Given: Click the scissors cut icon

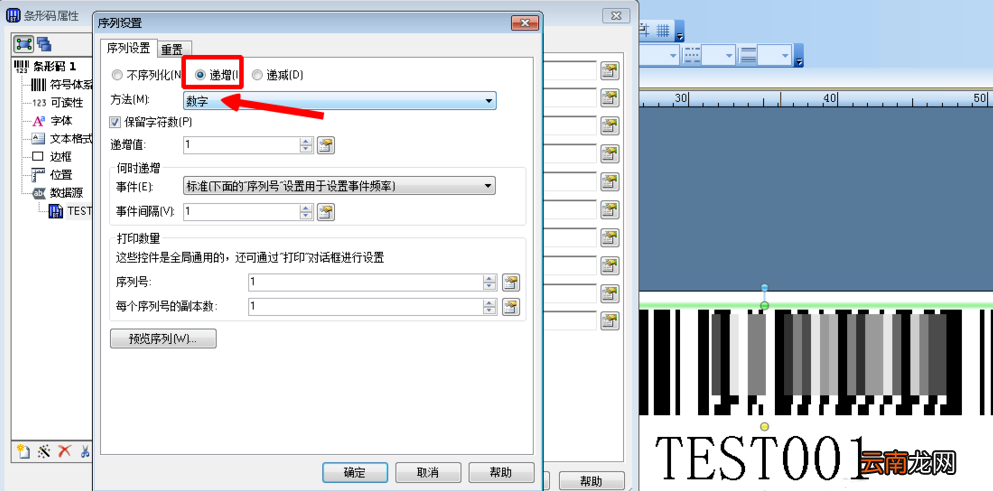Looking at the screenshot, I should [85, 451].
